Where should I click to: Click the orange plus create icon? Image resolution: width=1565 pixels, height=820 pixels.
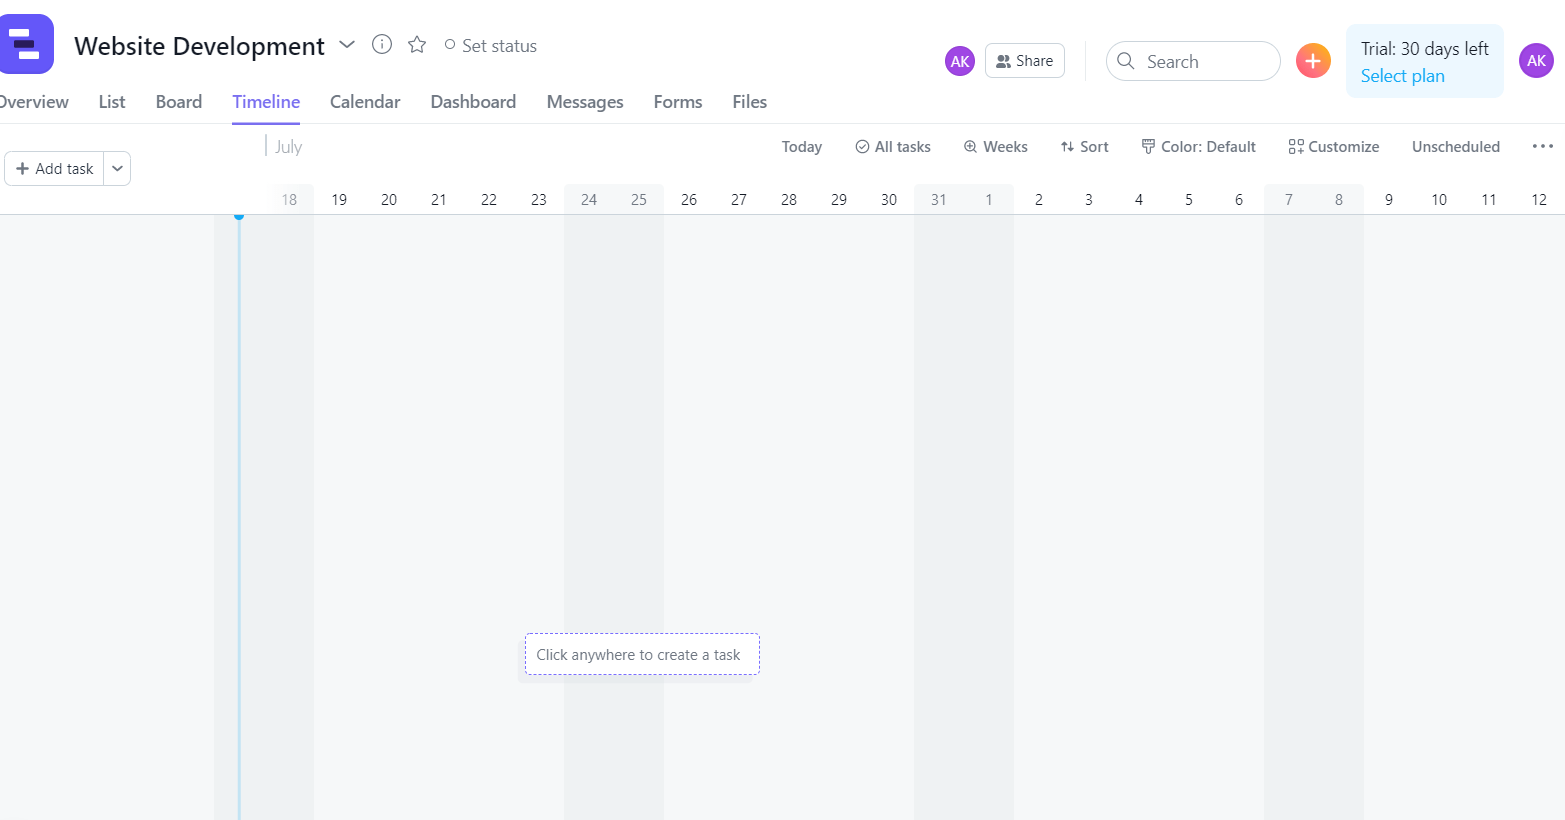tap(1313, 60)
